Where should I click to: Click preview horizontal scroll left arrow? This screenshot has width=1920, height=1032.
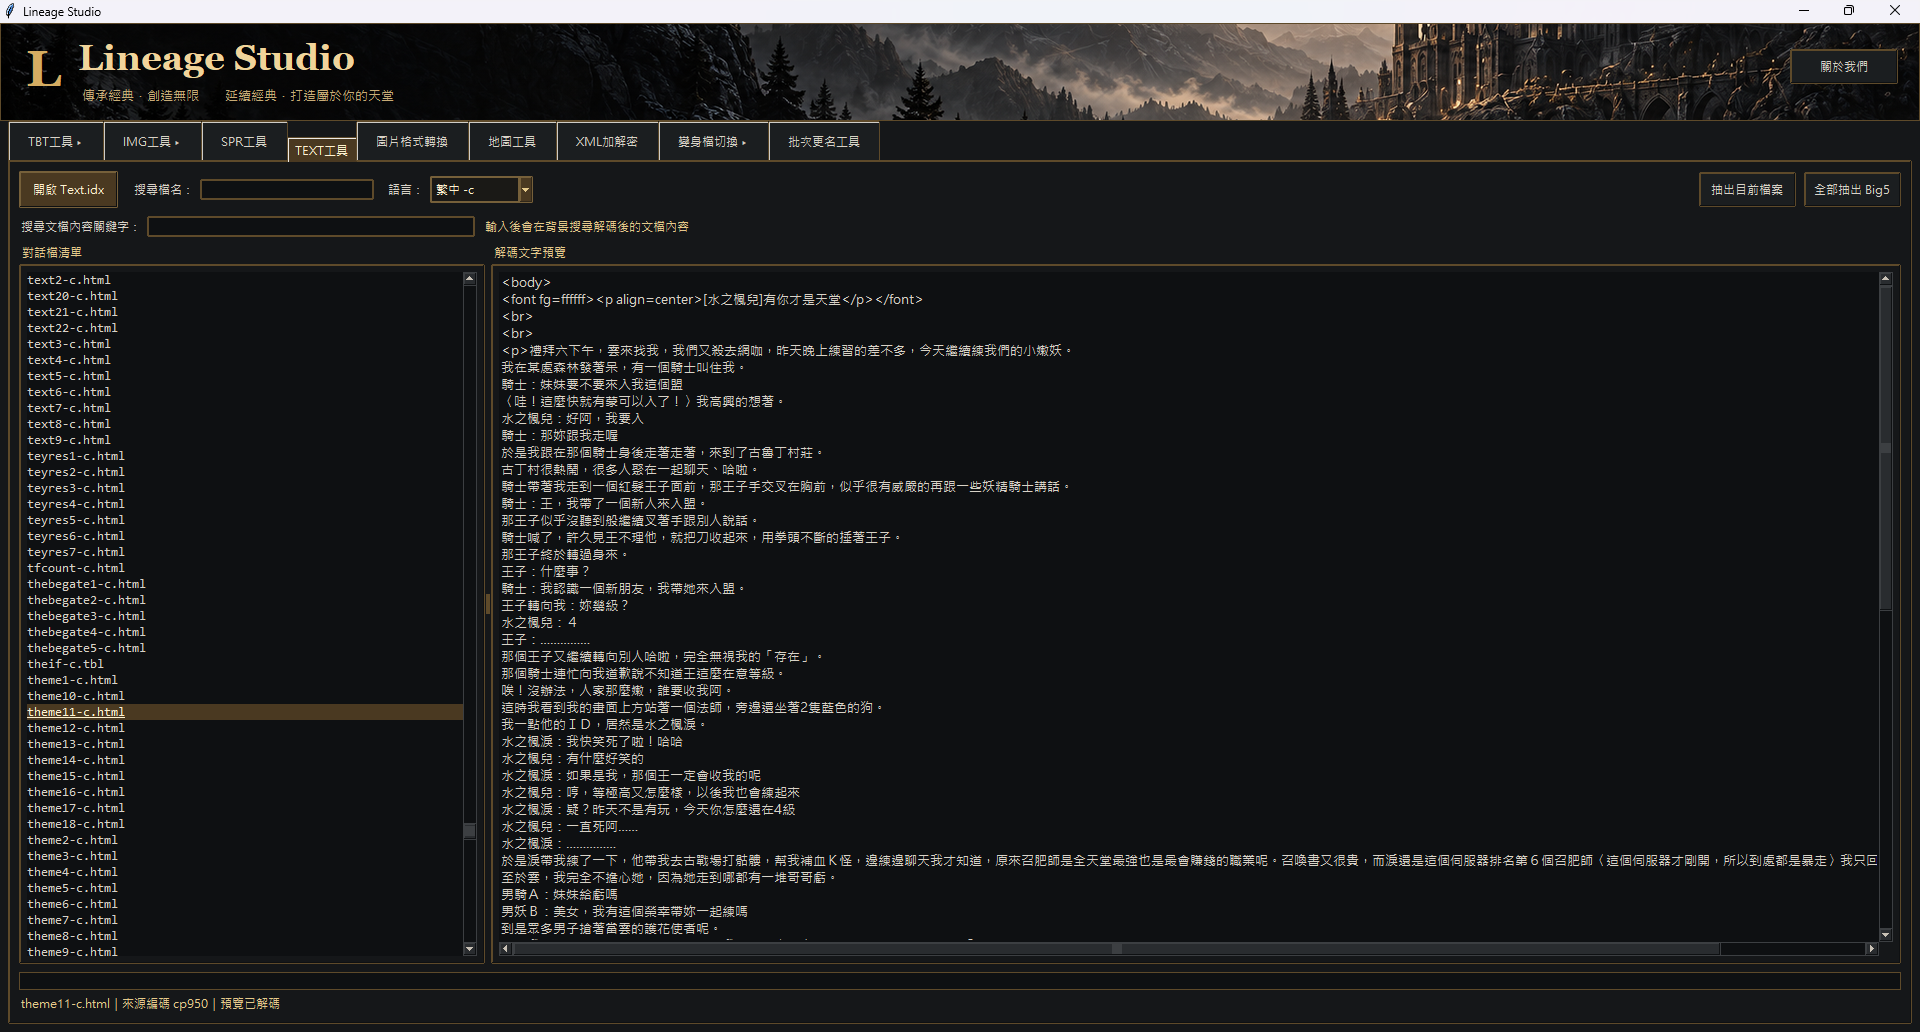click(505, 949)
